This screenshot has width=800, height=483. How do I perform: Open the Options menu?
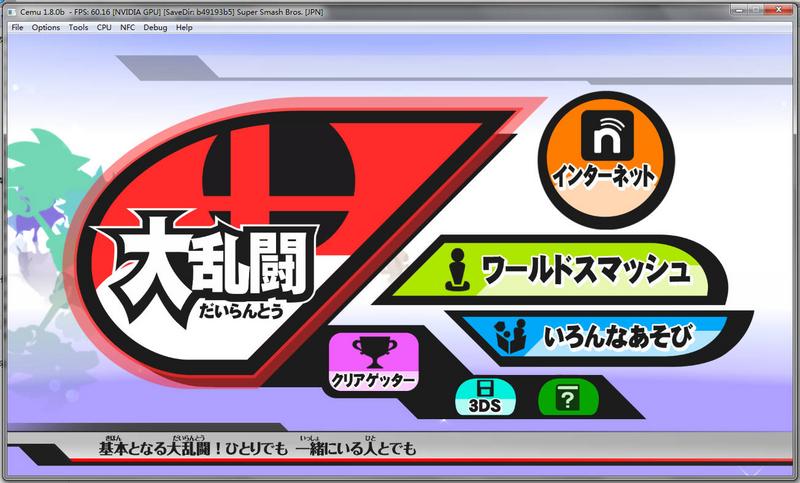46,27
